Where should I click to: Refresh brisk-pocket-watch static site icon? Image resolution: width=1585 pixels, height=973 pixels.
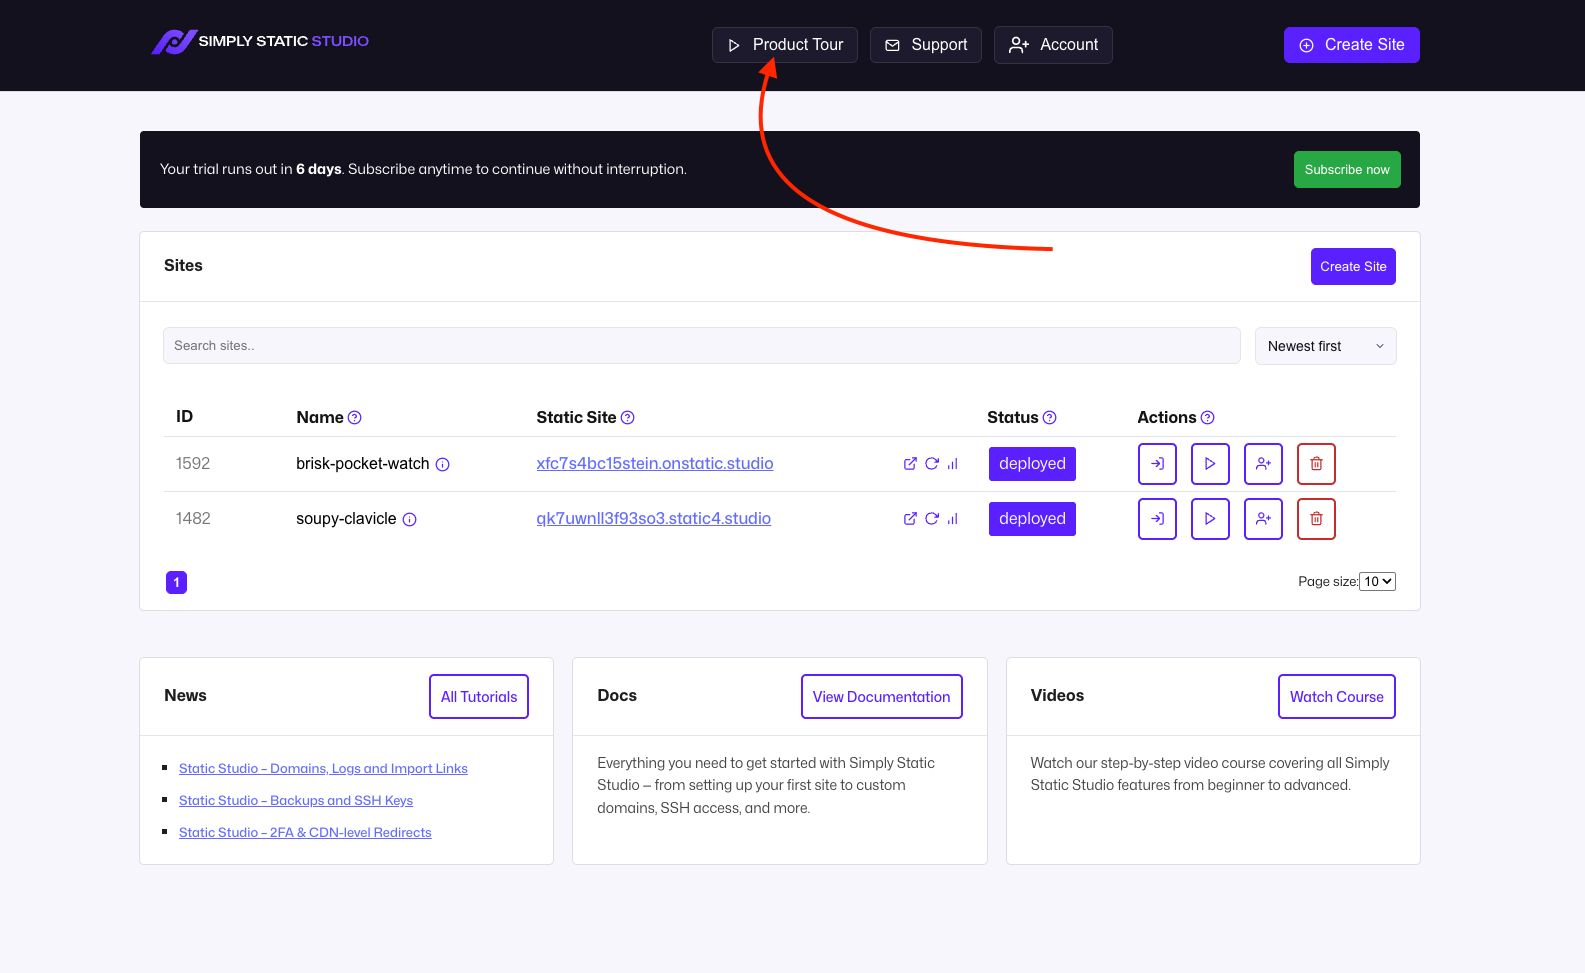pyautogui.click(x=932, y=464)
